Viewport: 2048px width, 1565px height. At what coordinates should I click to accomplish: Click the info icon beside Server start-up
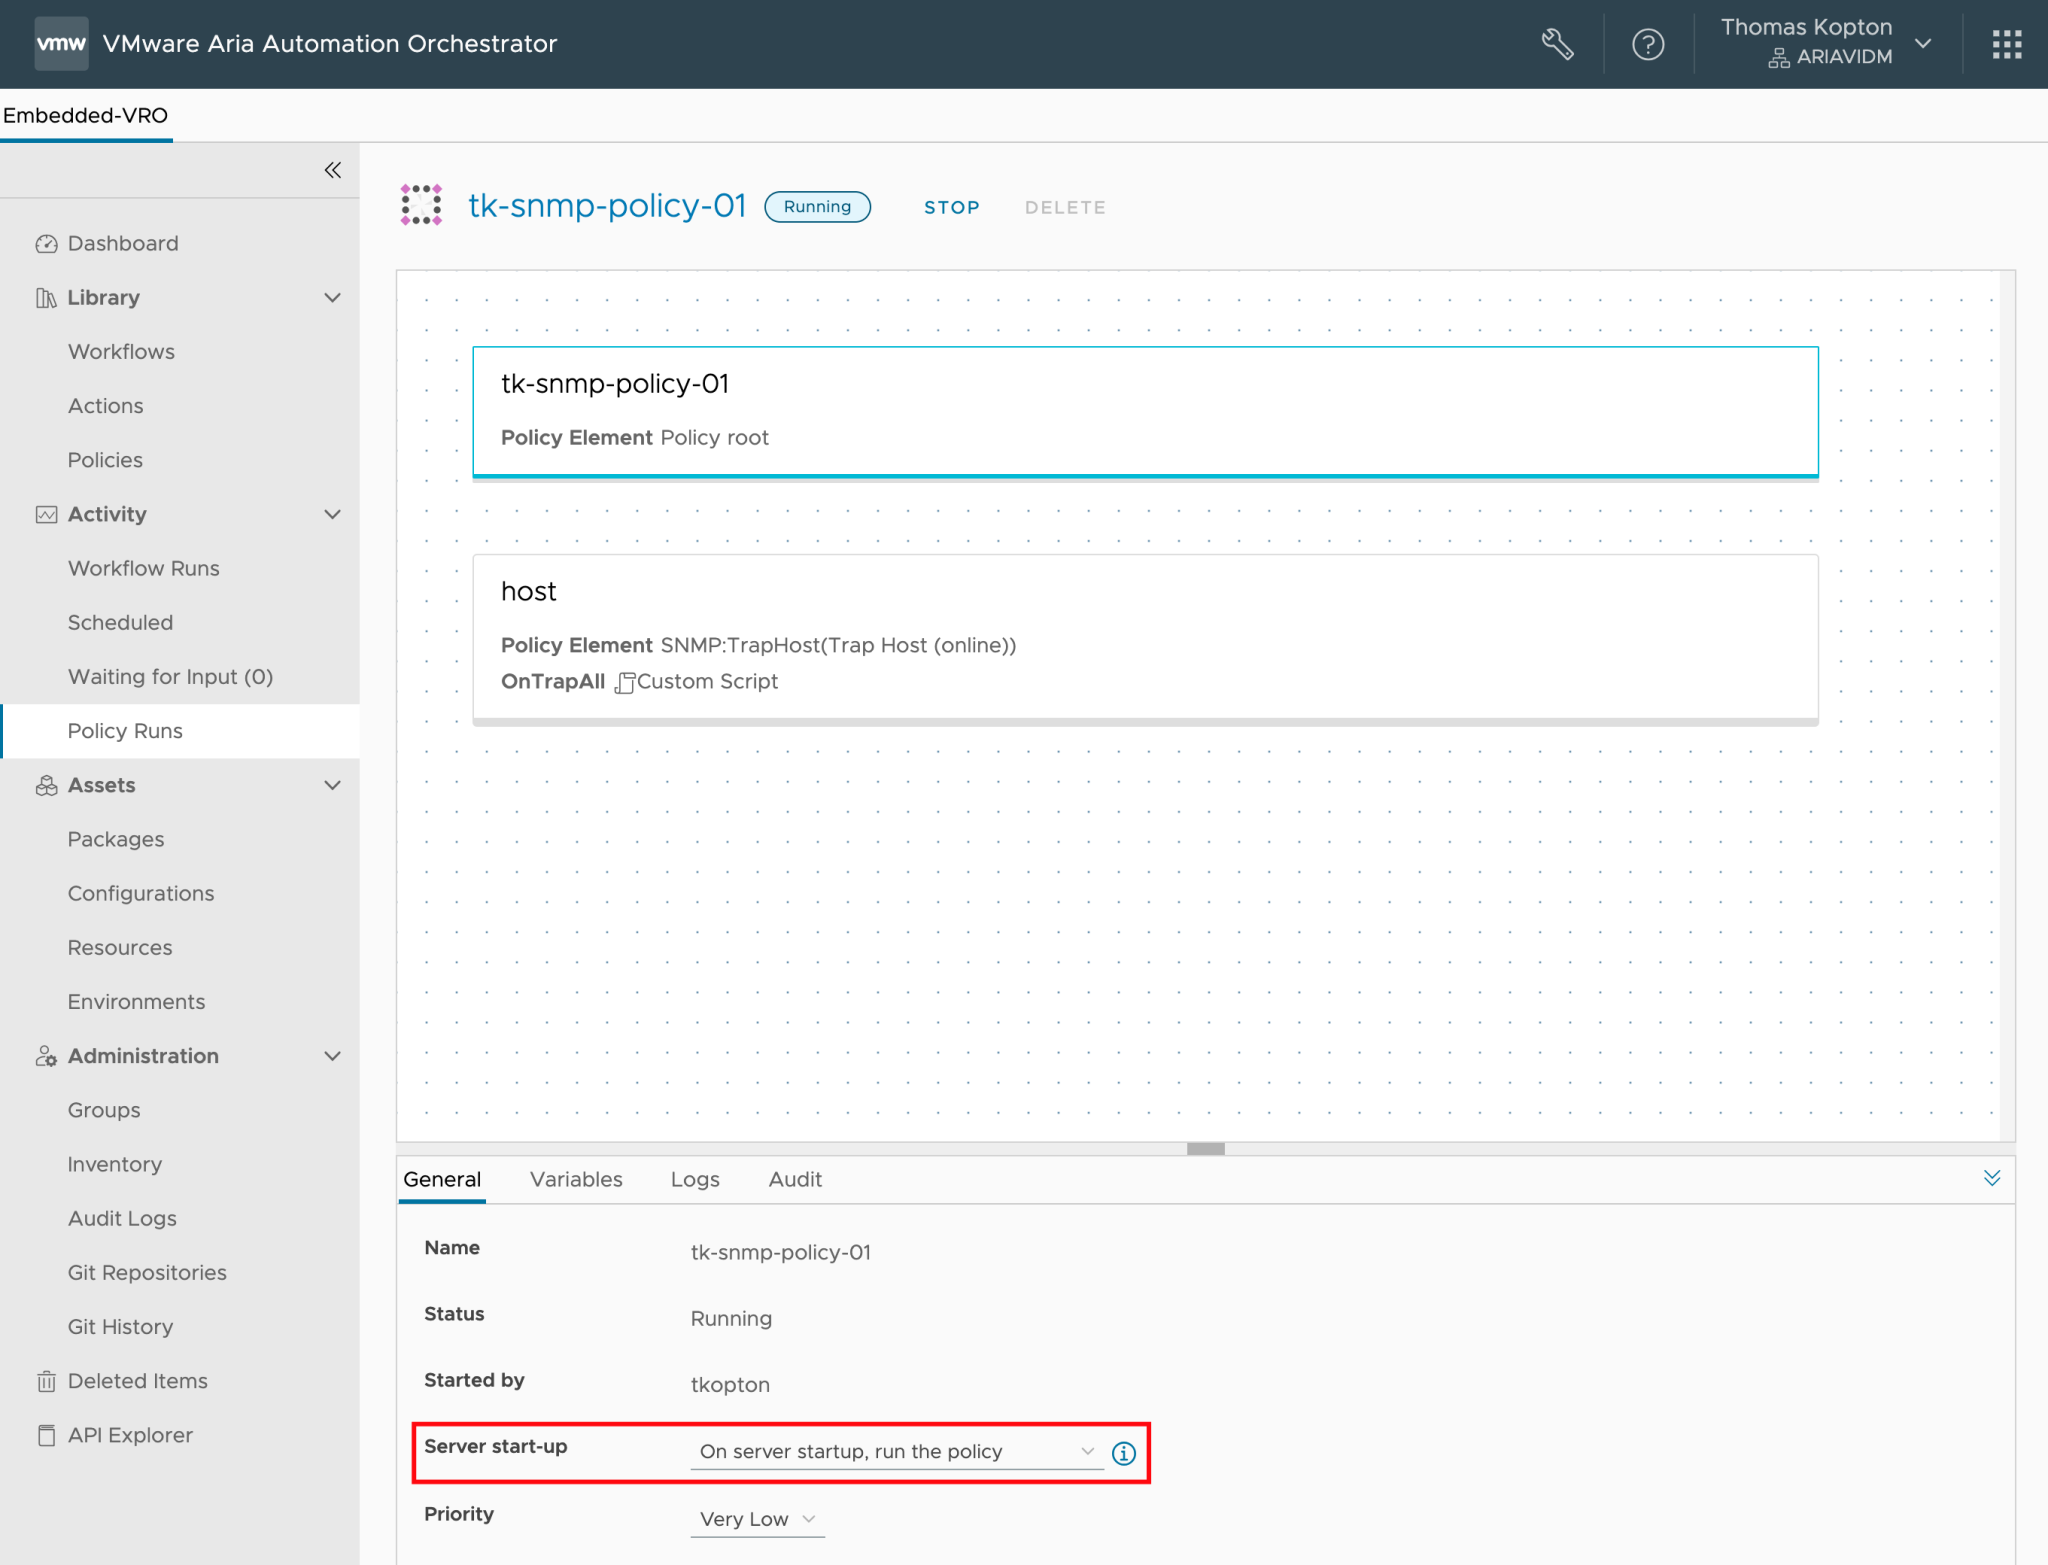tap(1124, 1453)
